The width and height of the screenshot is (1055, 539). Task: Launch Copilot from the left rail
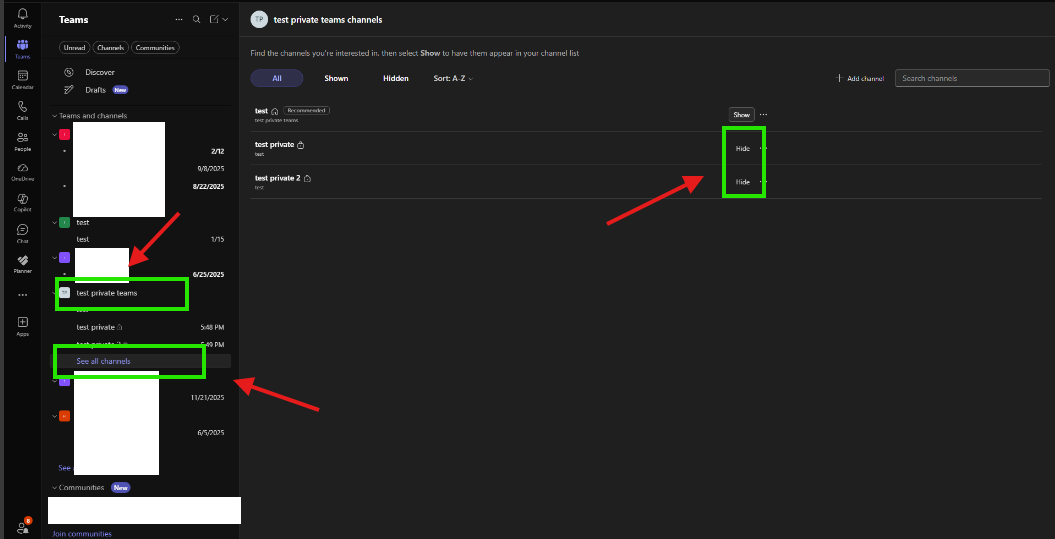[x=22, y=202]
